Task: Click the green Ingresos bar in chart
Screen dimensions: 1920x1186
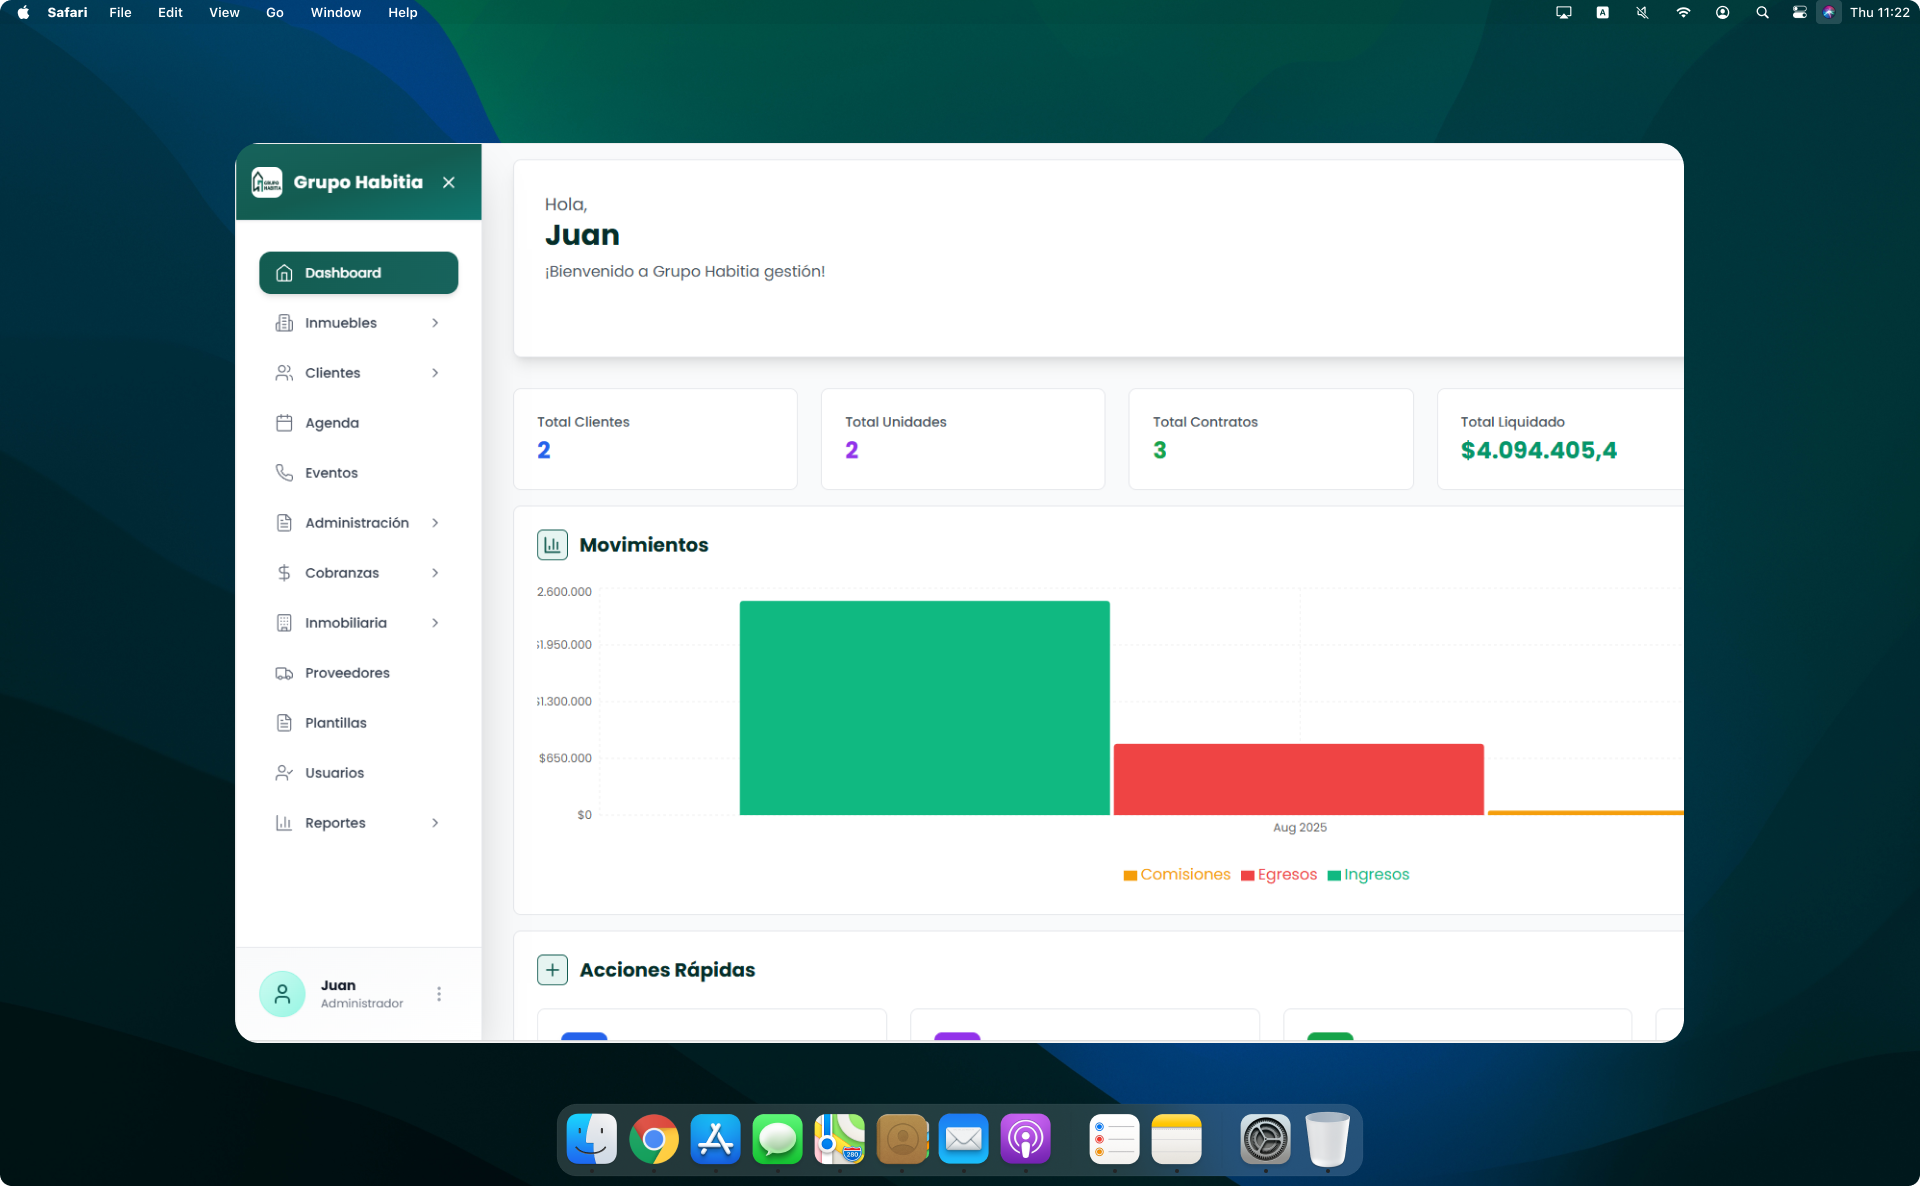Action: coord(924,708)
